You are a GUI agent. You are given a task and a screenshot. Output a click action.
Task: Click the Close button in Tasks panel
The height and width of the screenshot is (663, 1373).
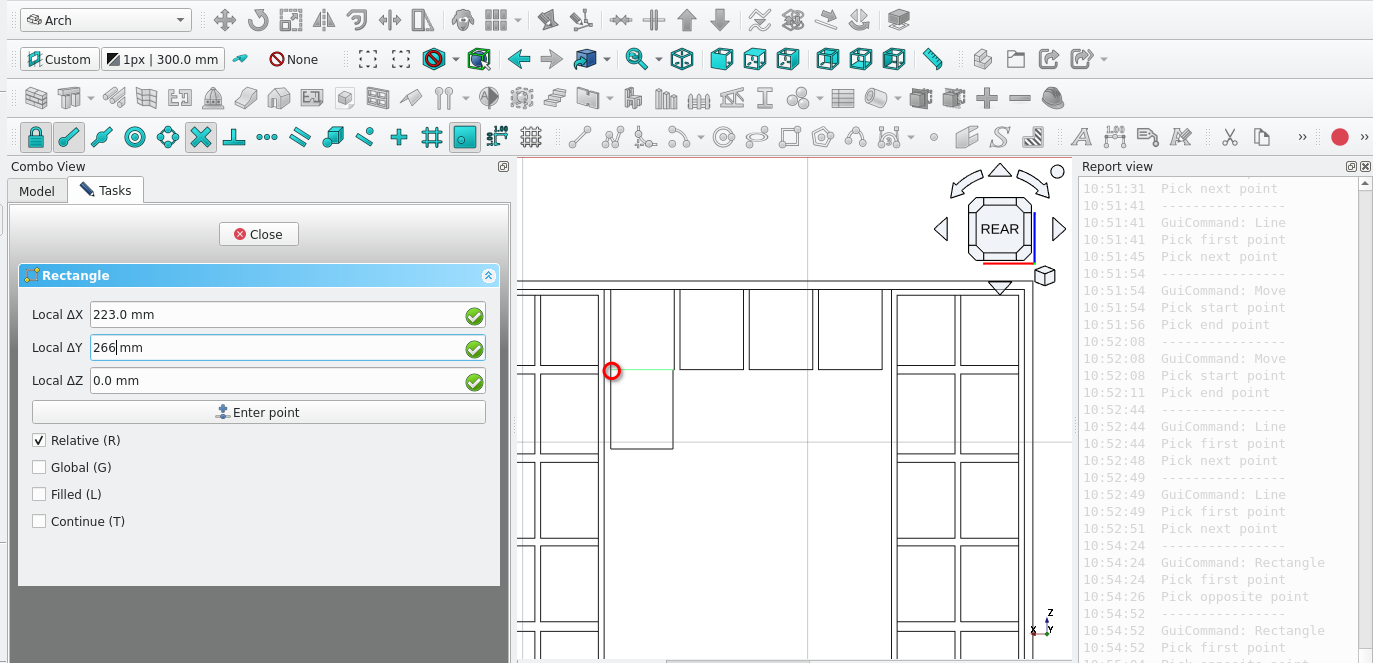point(258,234)
